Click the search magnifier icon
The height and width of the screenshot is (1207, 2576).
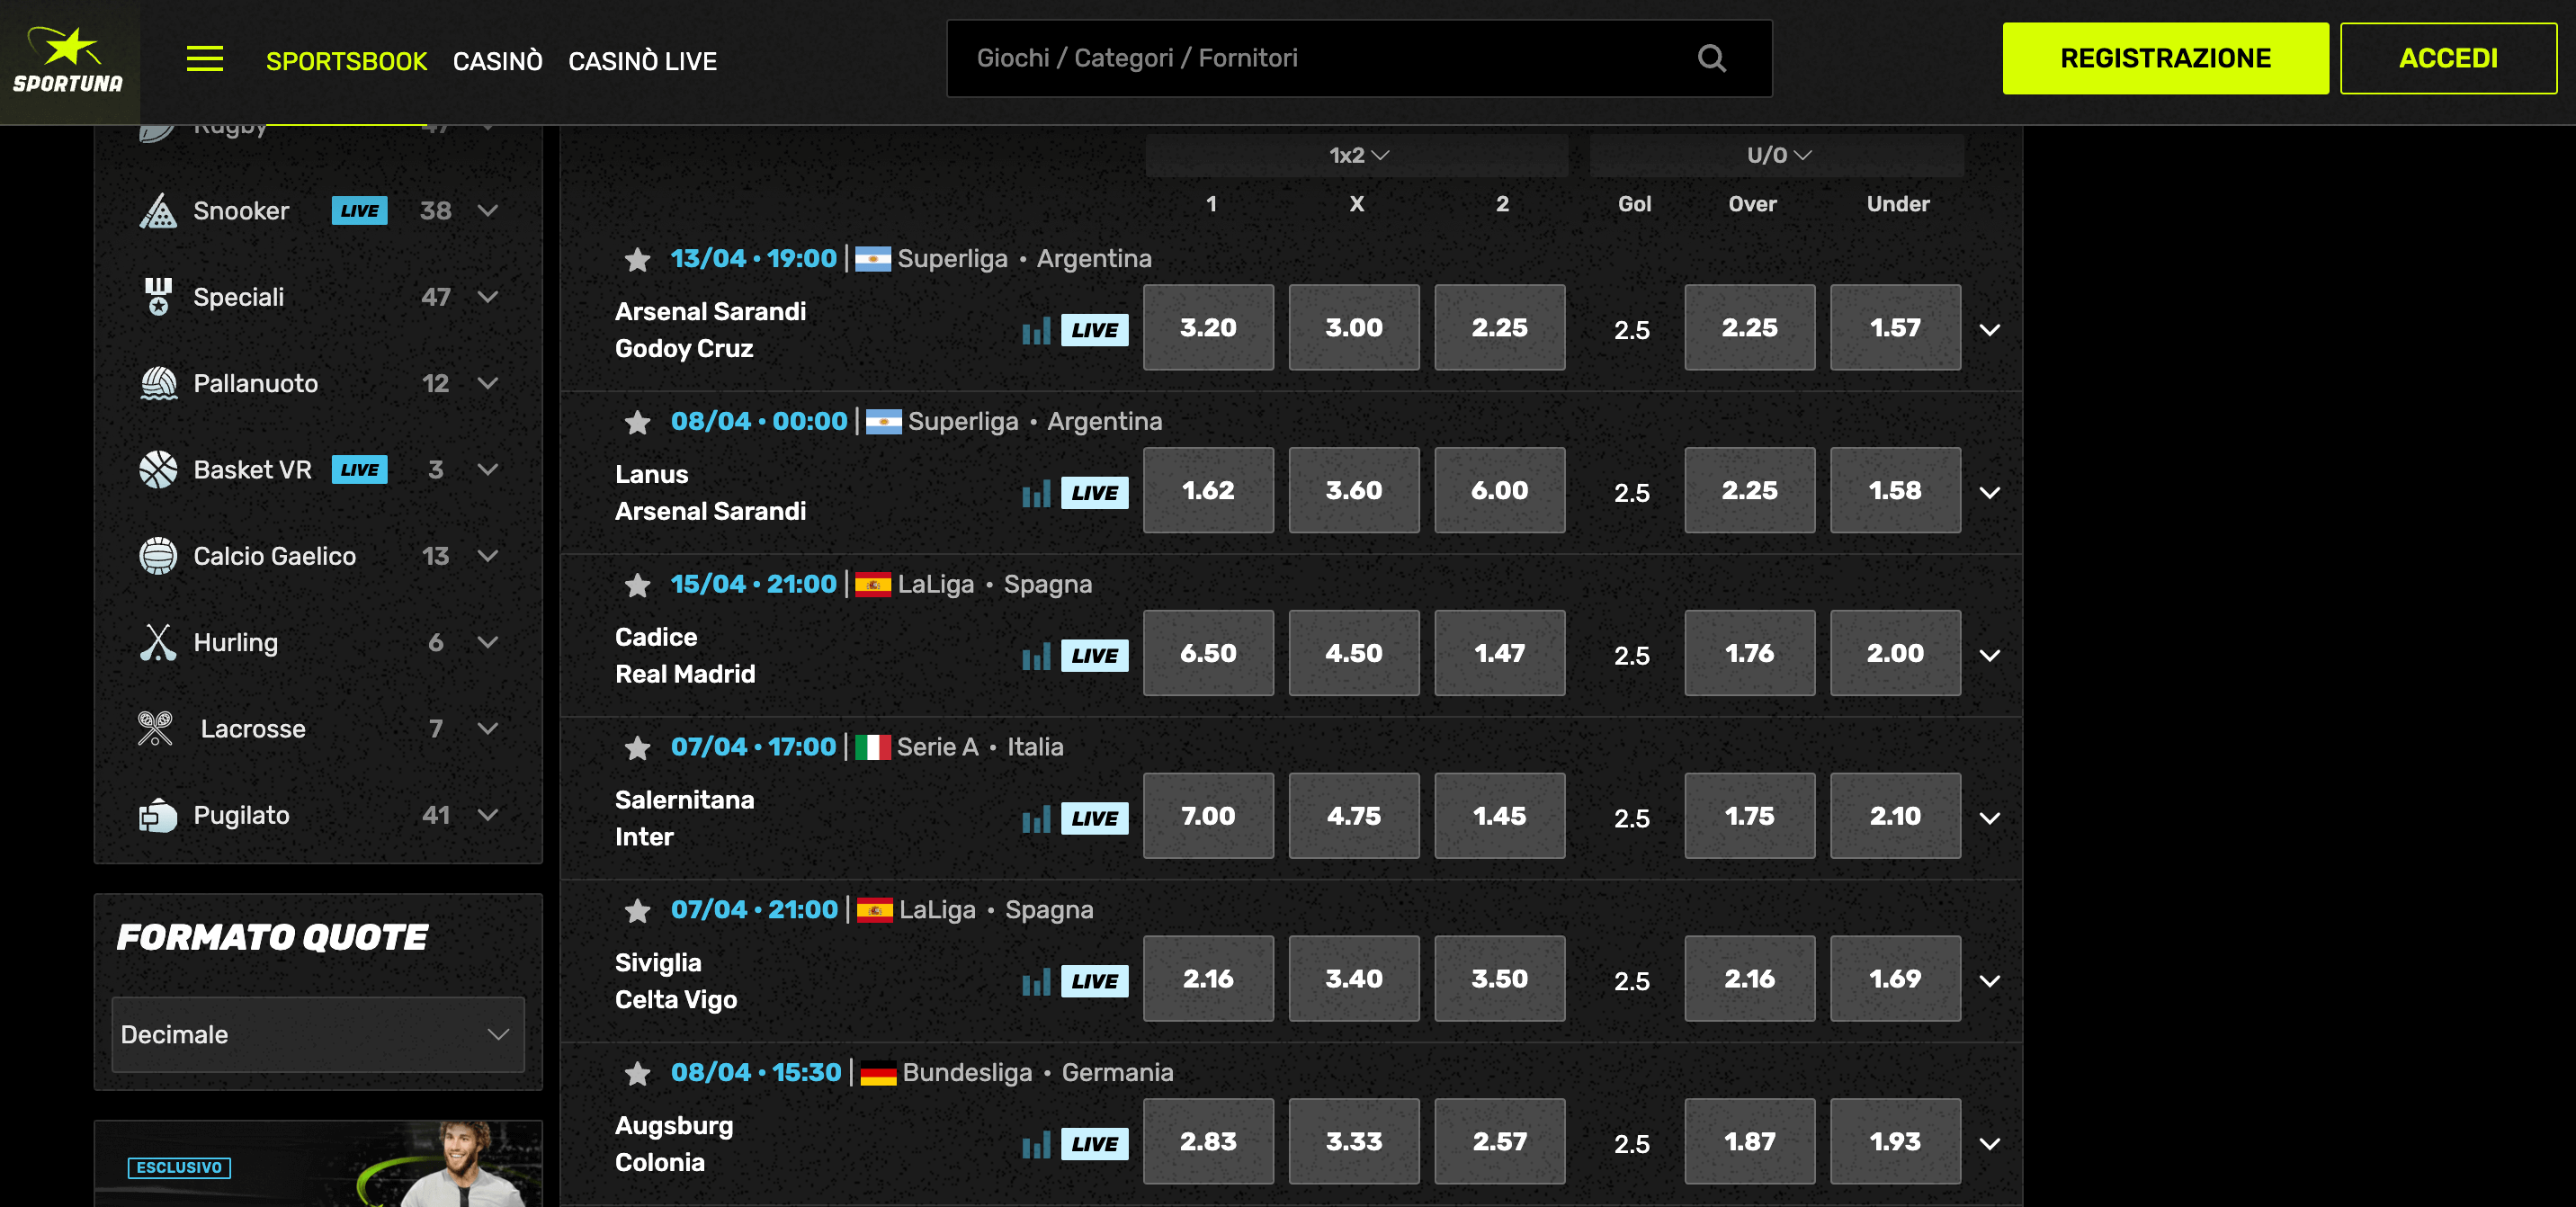[x=1712, y=58]
